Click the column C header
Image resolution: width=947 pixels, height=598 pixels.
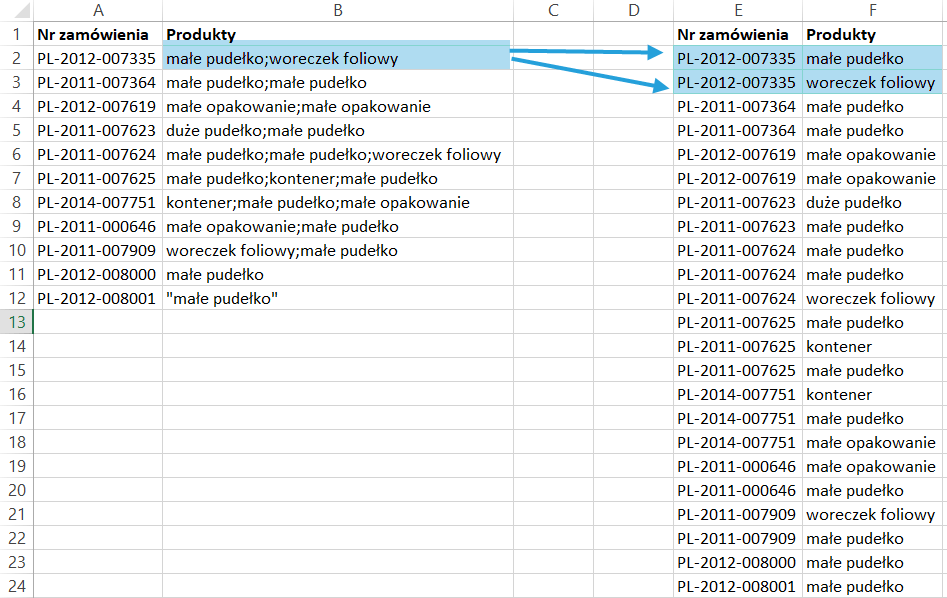(553, 10)
